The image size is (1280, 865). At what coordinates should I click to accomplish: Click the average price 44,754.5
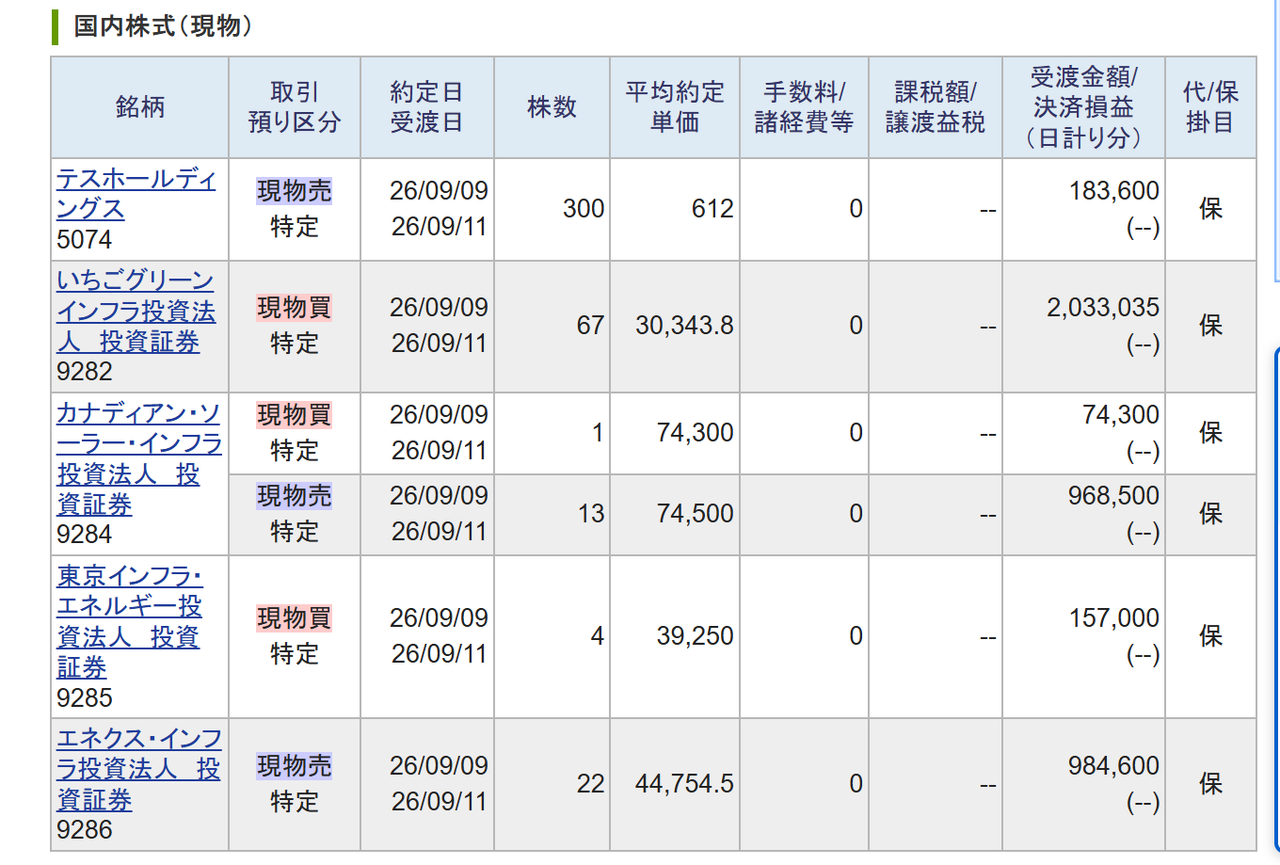pos(684,784)
